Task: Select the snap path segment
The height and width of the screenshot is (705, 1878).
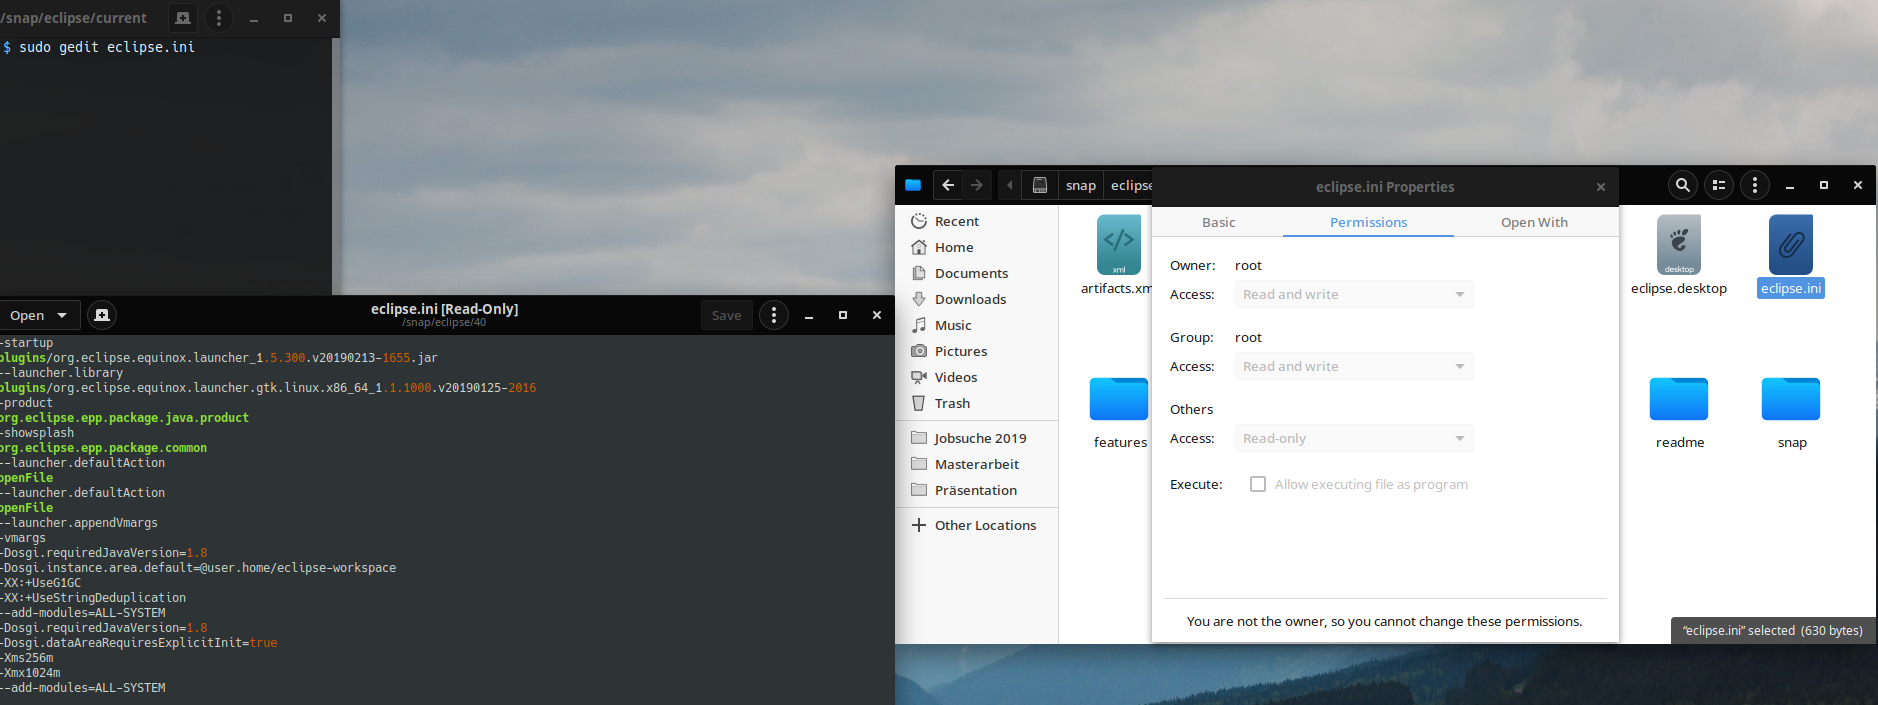Action: 1081,185
